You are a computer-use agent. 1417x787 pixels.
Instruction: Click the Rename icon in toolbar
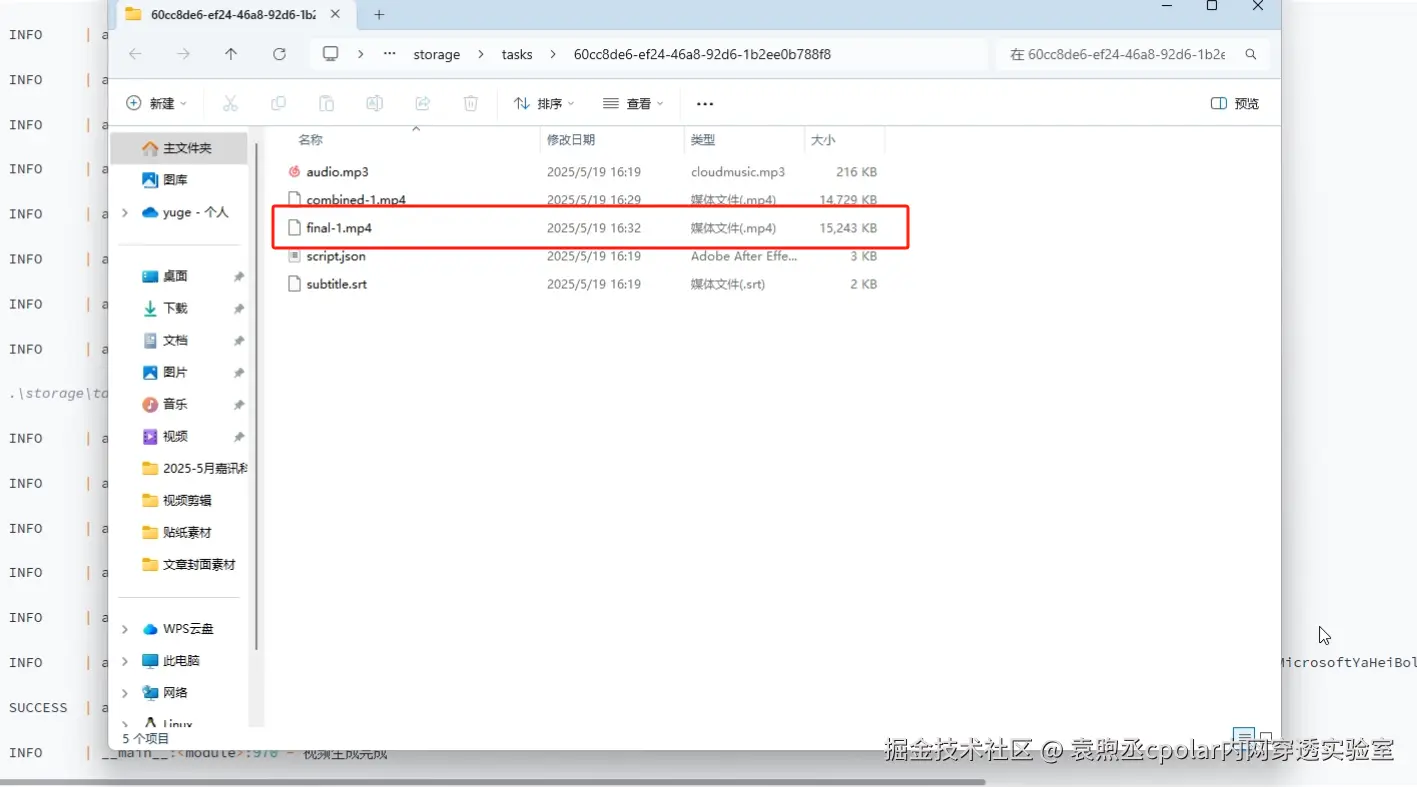(374, 103)
